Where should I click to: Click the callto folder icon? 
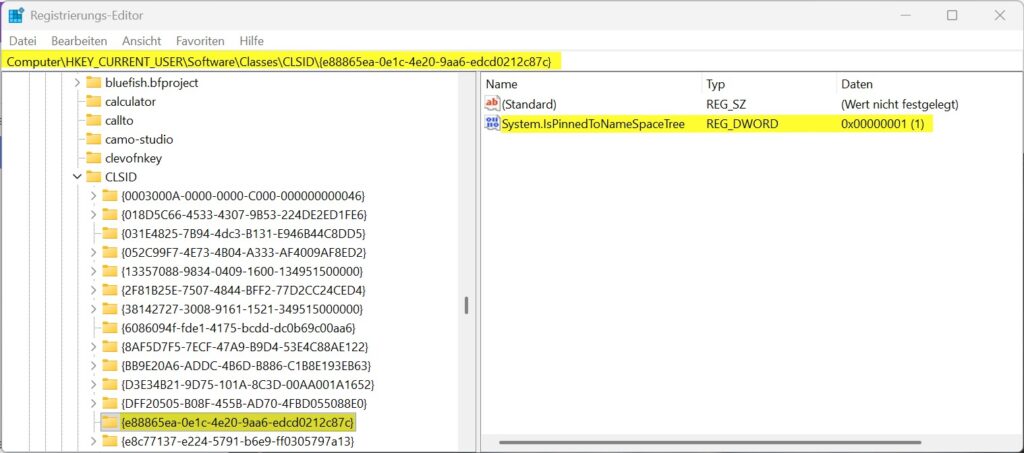(94, 121)
